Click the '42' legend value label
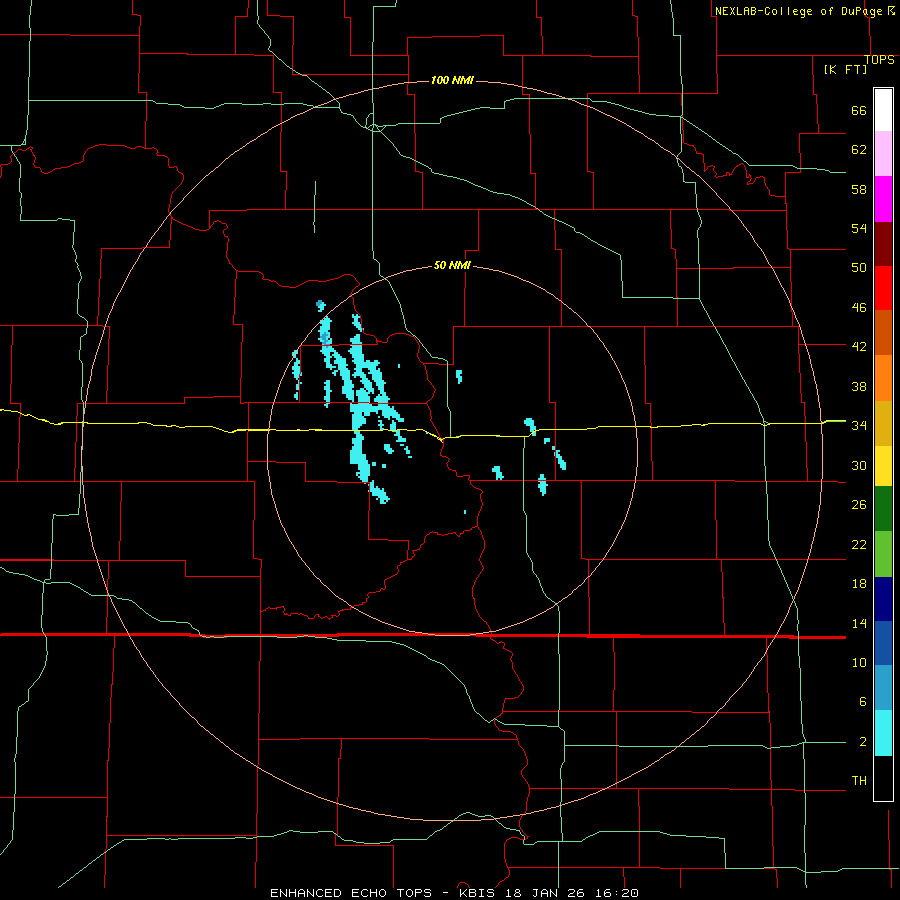The width and height of the screenshot is (900, 900). [859, 347]
